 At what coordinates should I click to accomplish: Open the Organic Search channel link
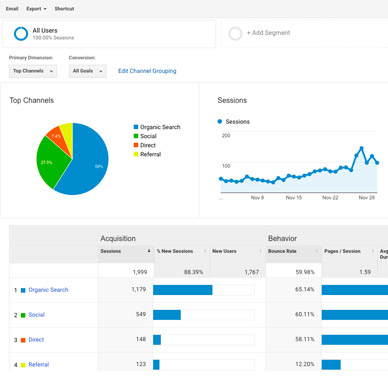coord(48,290)
